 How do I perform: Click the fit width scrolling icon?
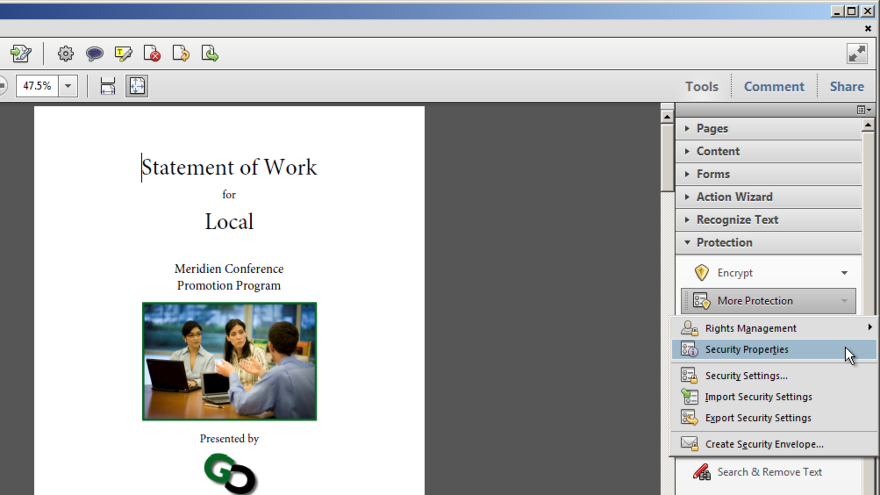107,86
